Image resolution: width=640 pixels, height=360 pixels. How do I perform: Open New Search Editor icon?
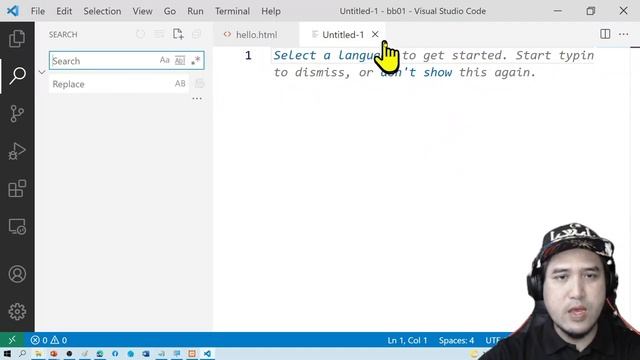pos(178,34)
